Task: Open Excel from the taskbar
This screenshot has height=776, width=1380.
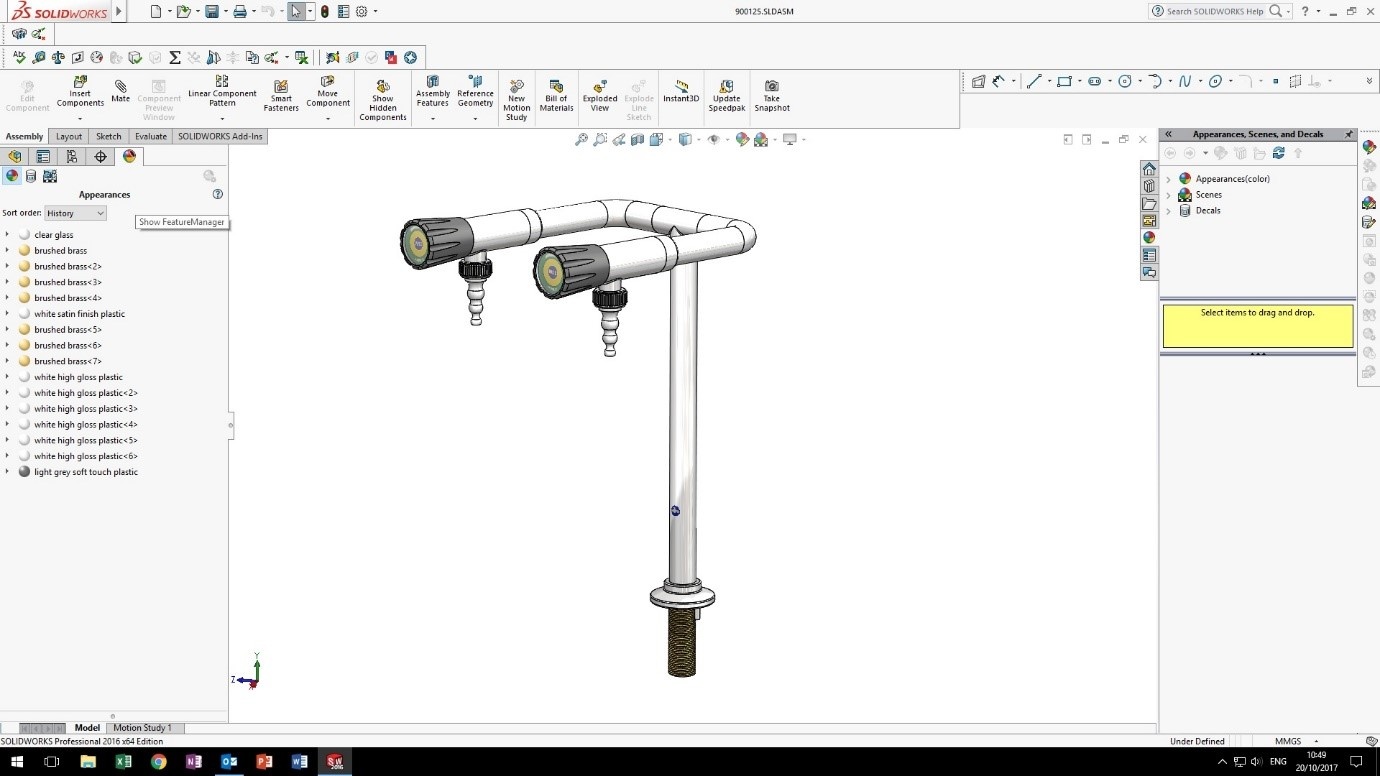Action: [x=123, y=762]
